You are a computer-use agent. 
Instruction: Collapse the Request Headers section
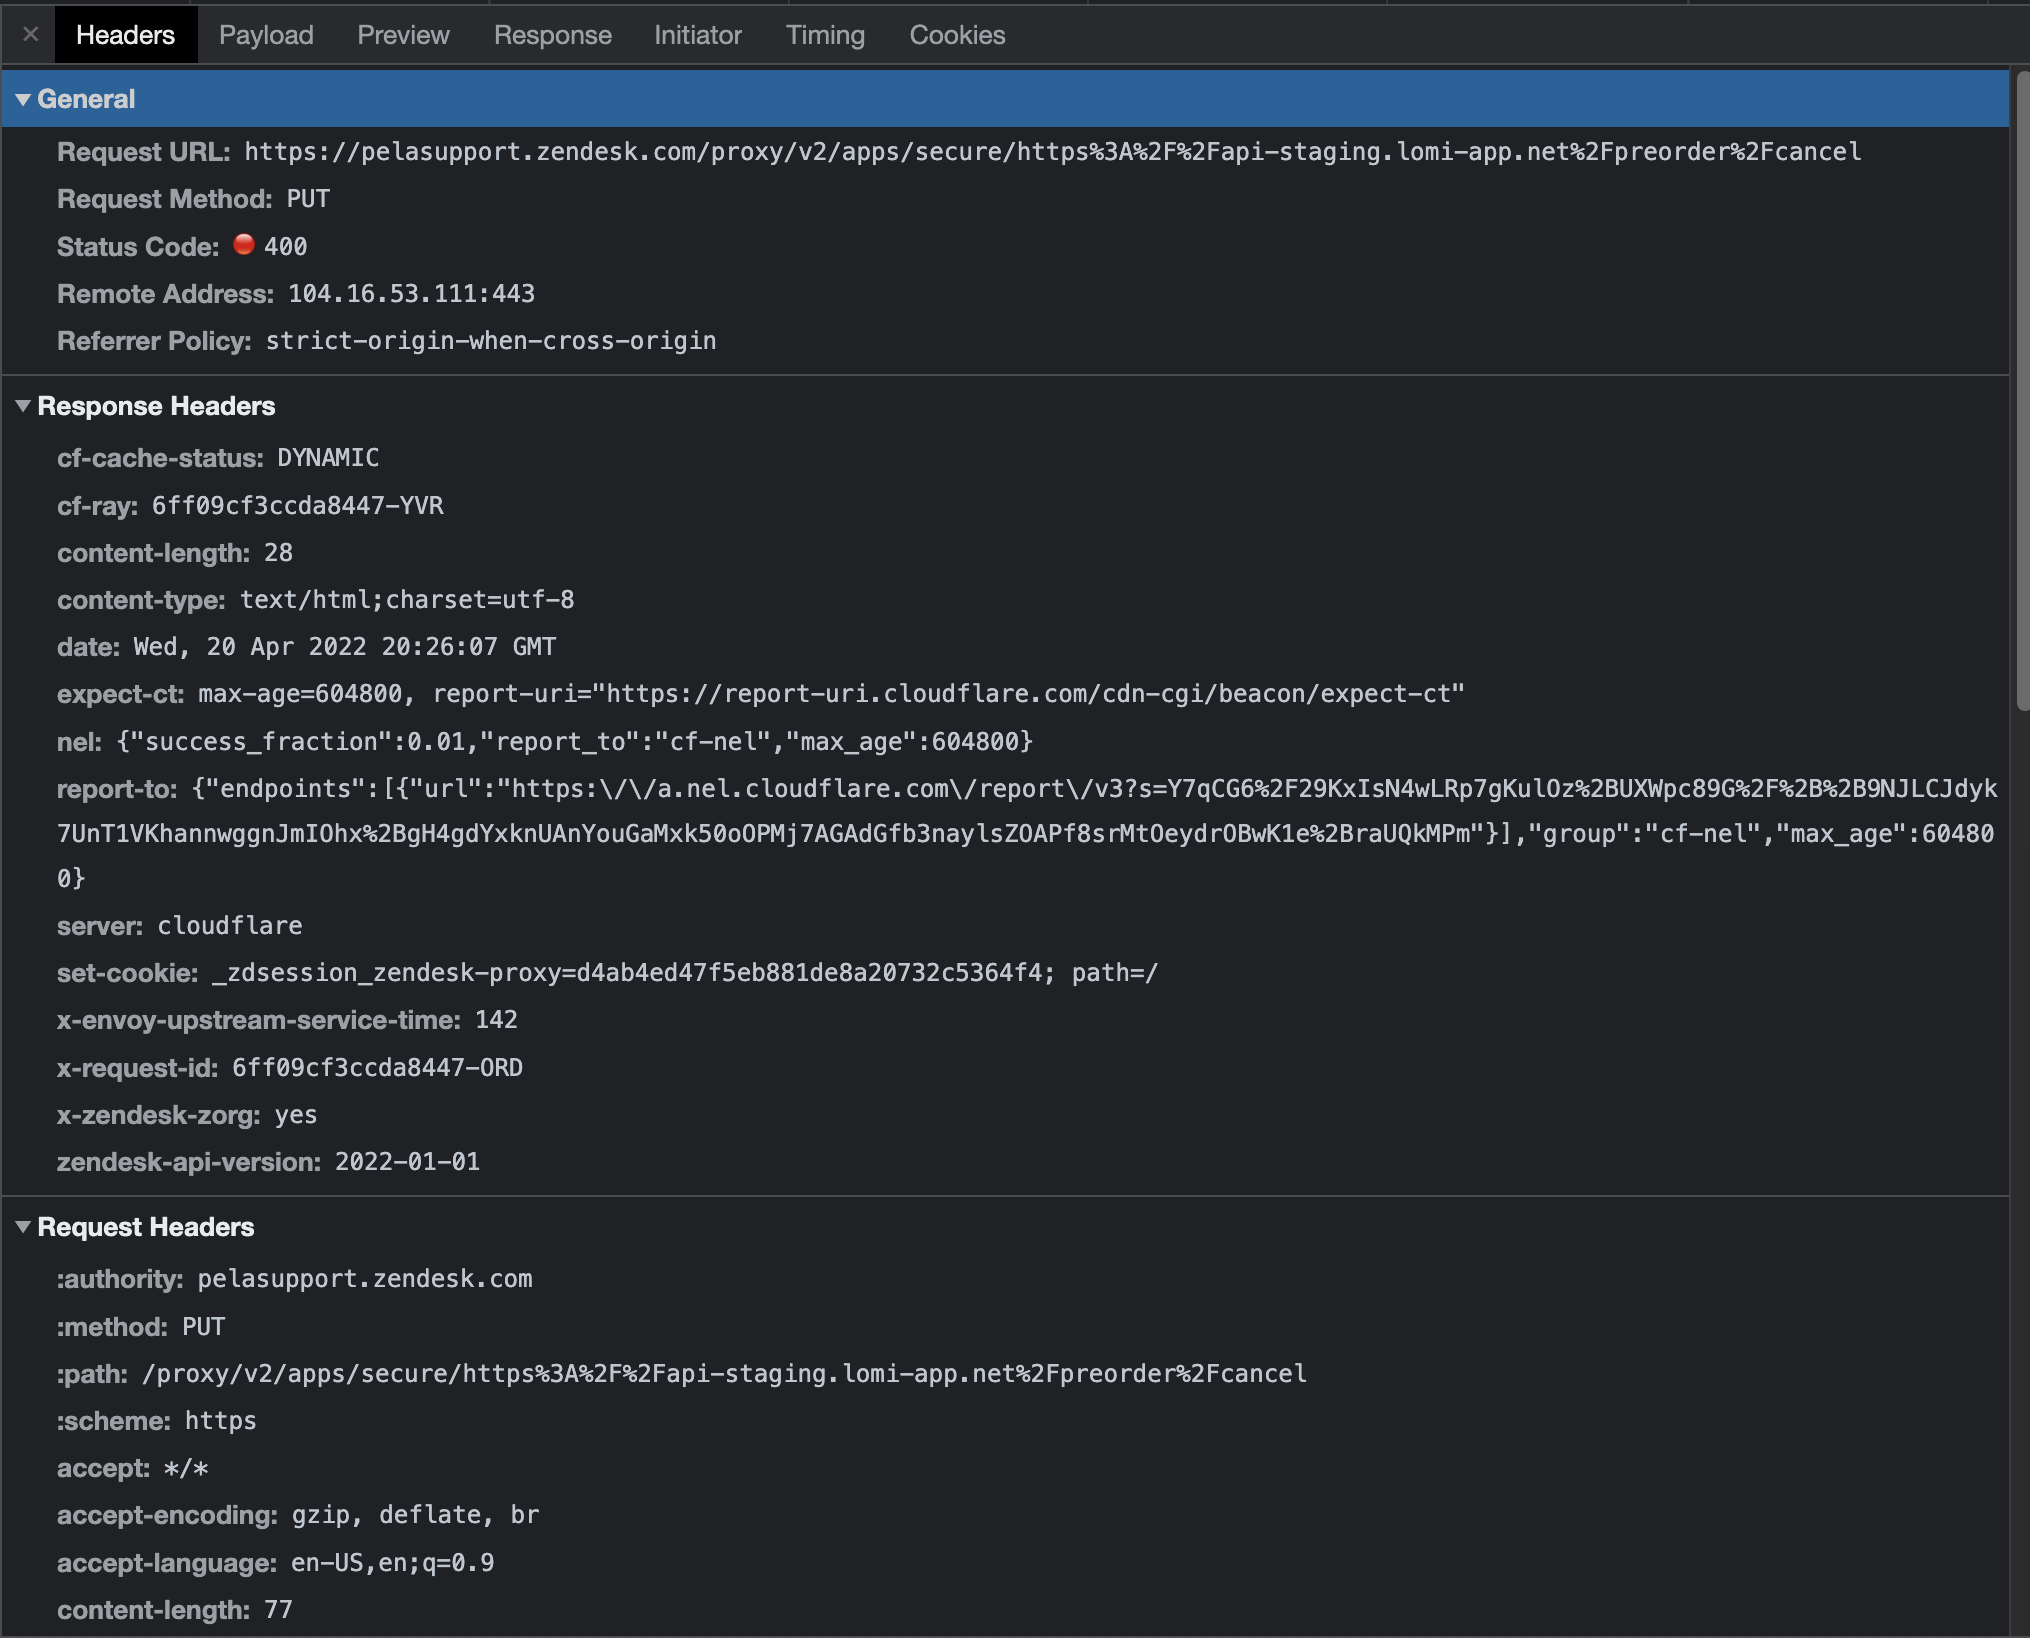pos(23,1227)
